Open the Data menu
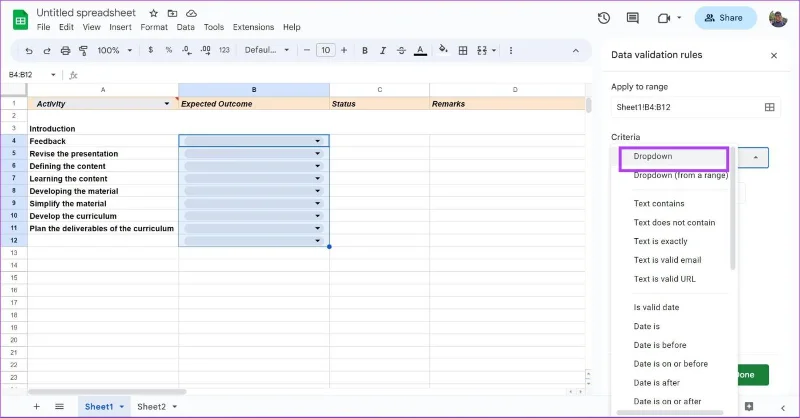The image size is (800, 418). click(x=186, y=27)
